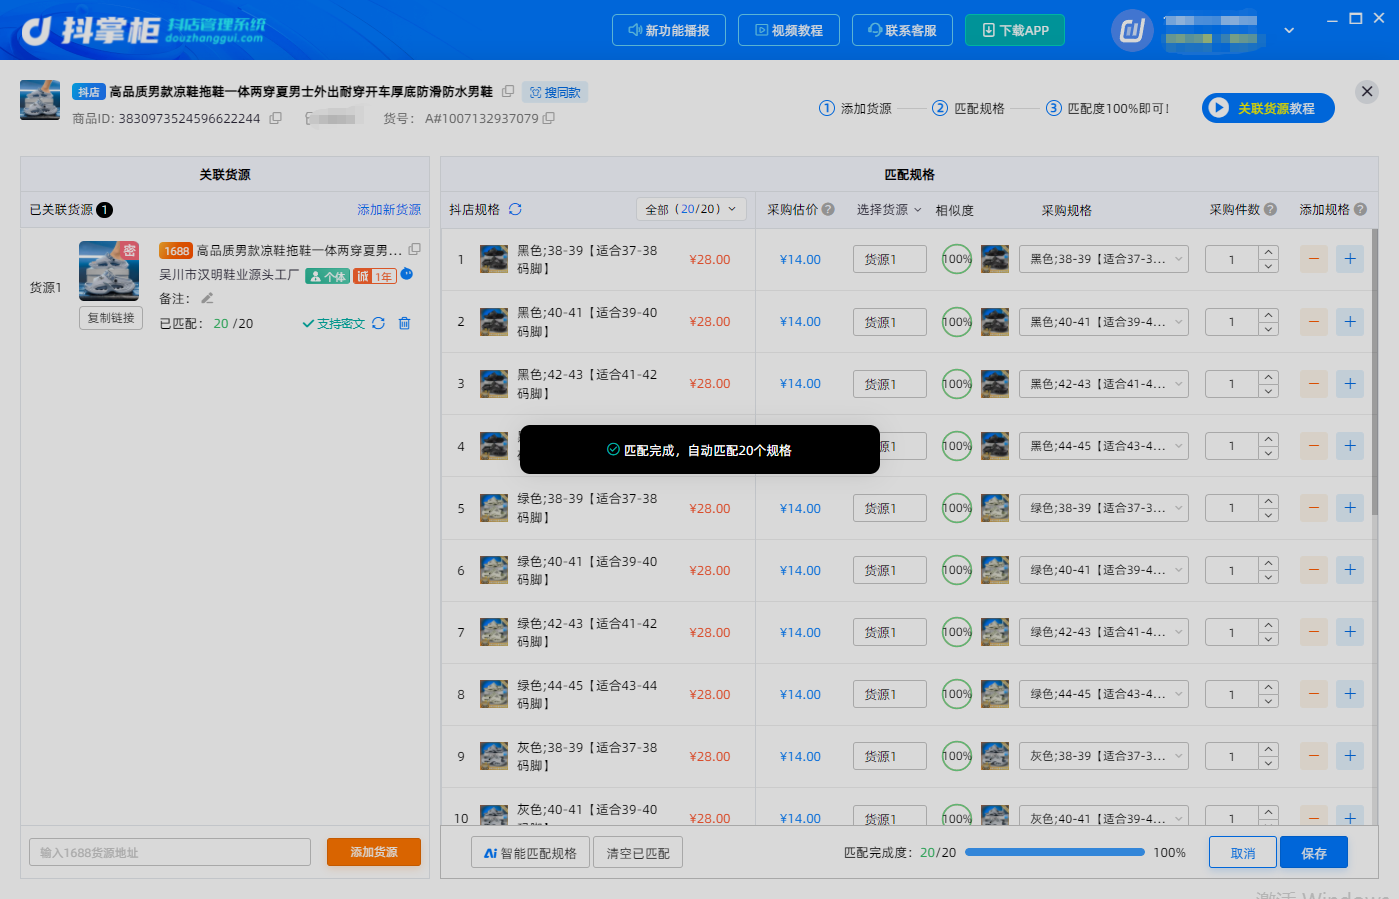Refresh 货源1 matching status
This screenshot has width=1399, height=899.
tap(378, 323)
